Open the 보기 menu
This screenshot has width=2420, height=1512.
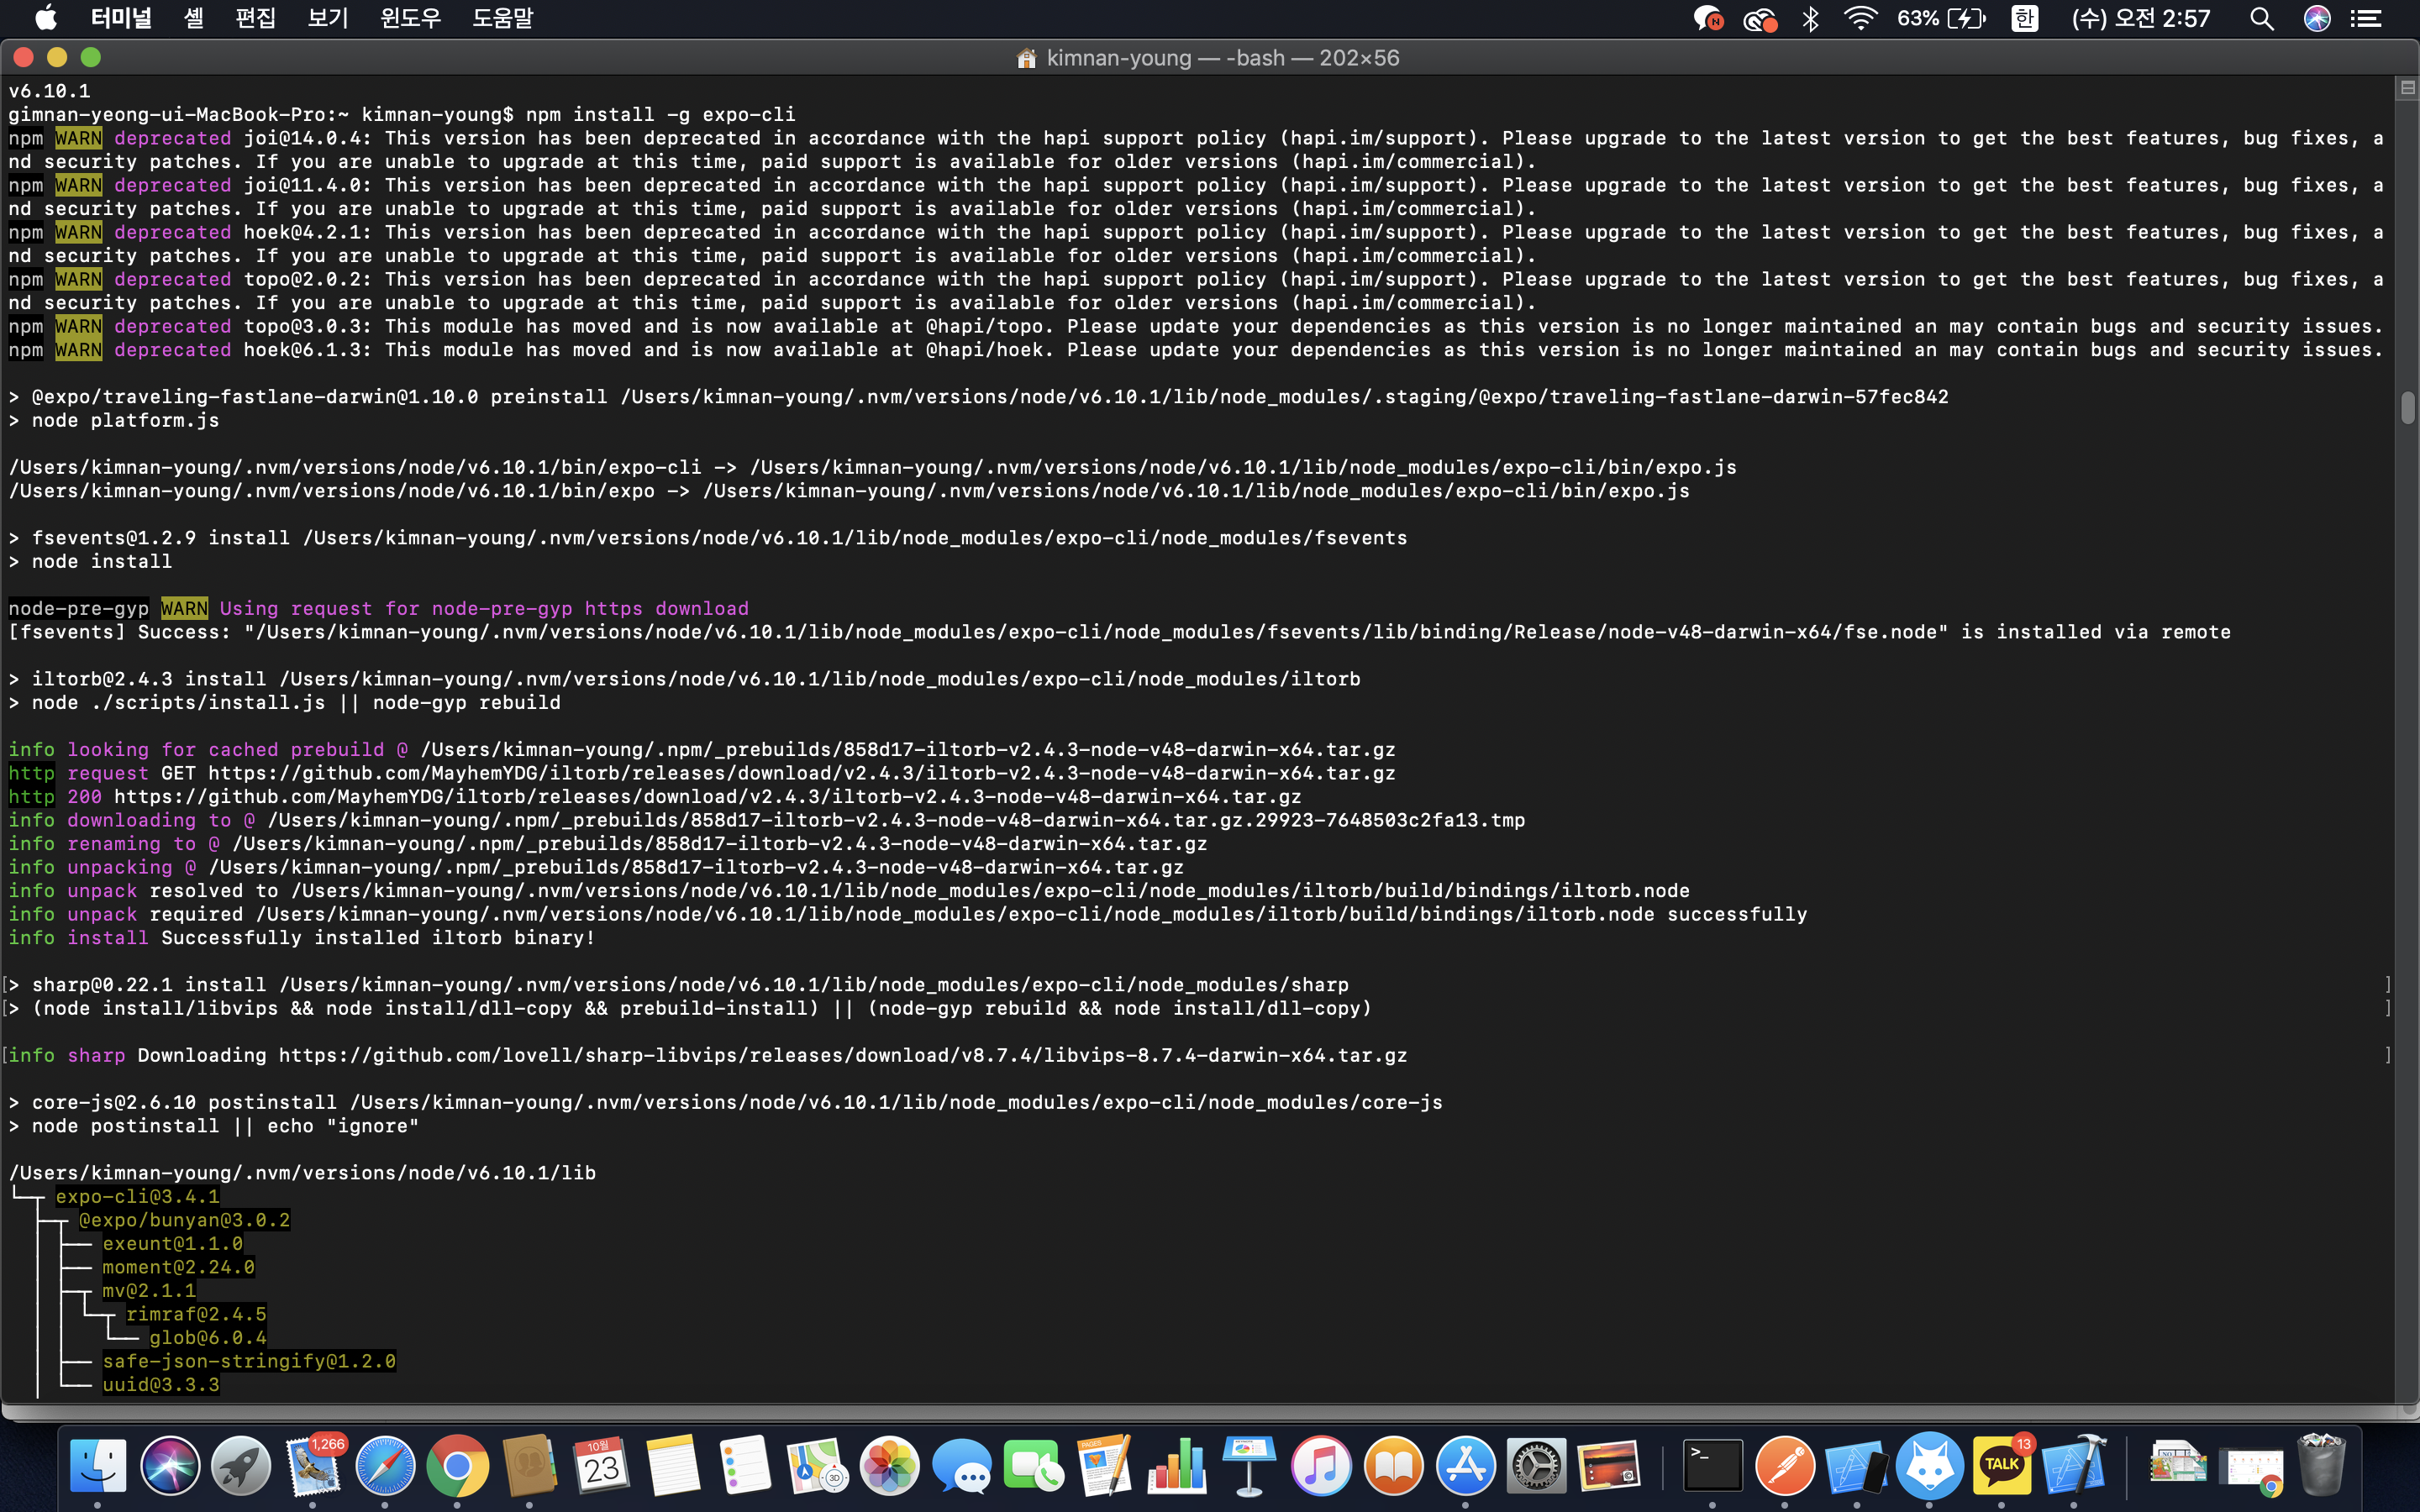click(x=327, y=19)
